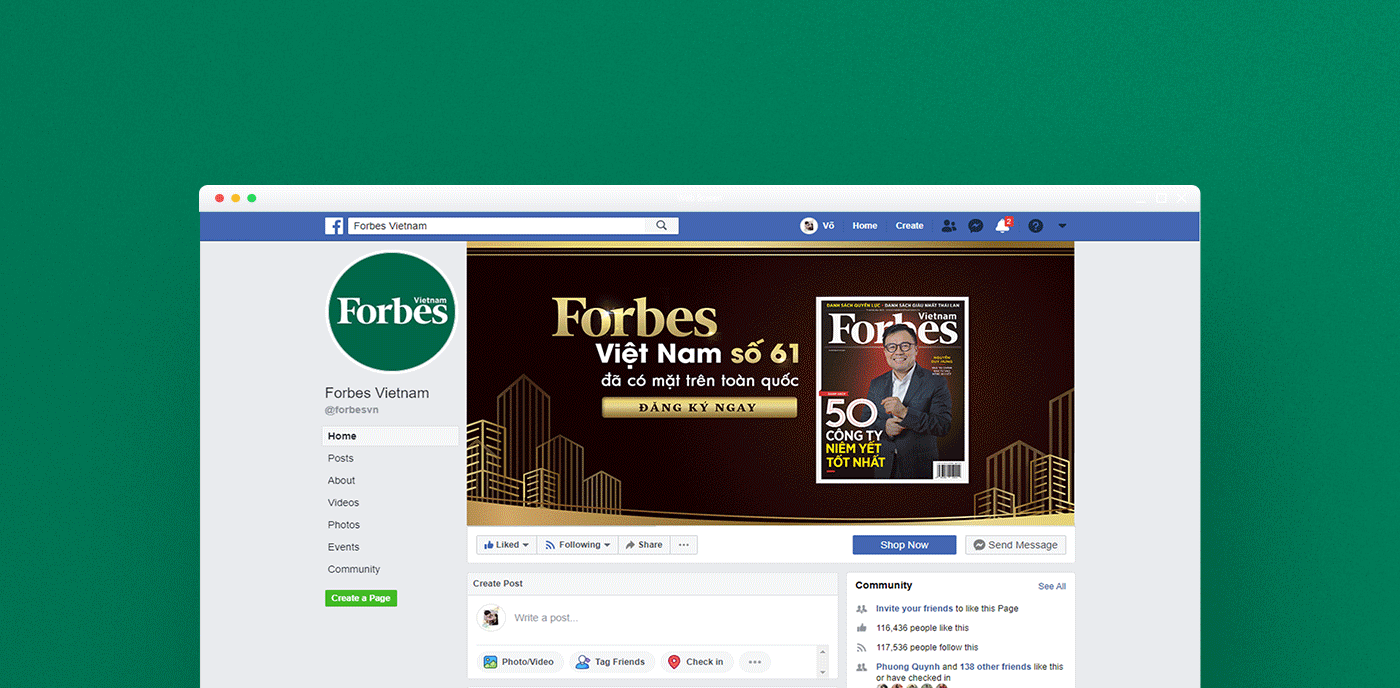This screenshot has height=688, width=1400.
Task: Open the Help question mark icon
Action: [x=1035, y=226]
